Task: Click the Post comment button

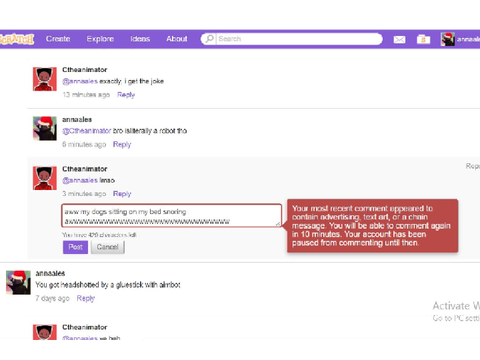Action: [75, 247]
